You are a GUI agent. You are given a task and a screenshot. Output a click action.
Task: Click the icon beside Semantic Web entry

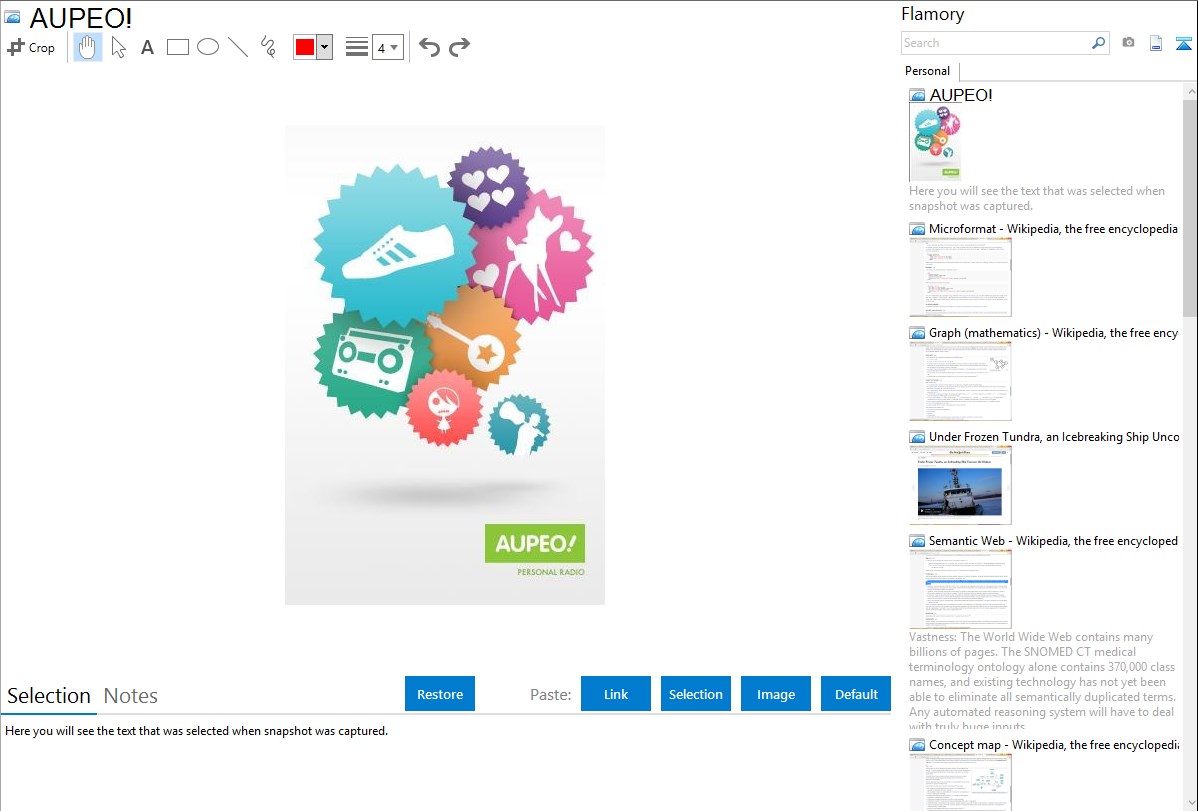[917, 541]
